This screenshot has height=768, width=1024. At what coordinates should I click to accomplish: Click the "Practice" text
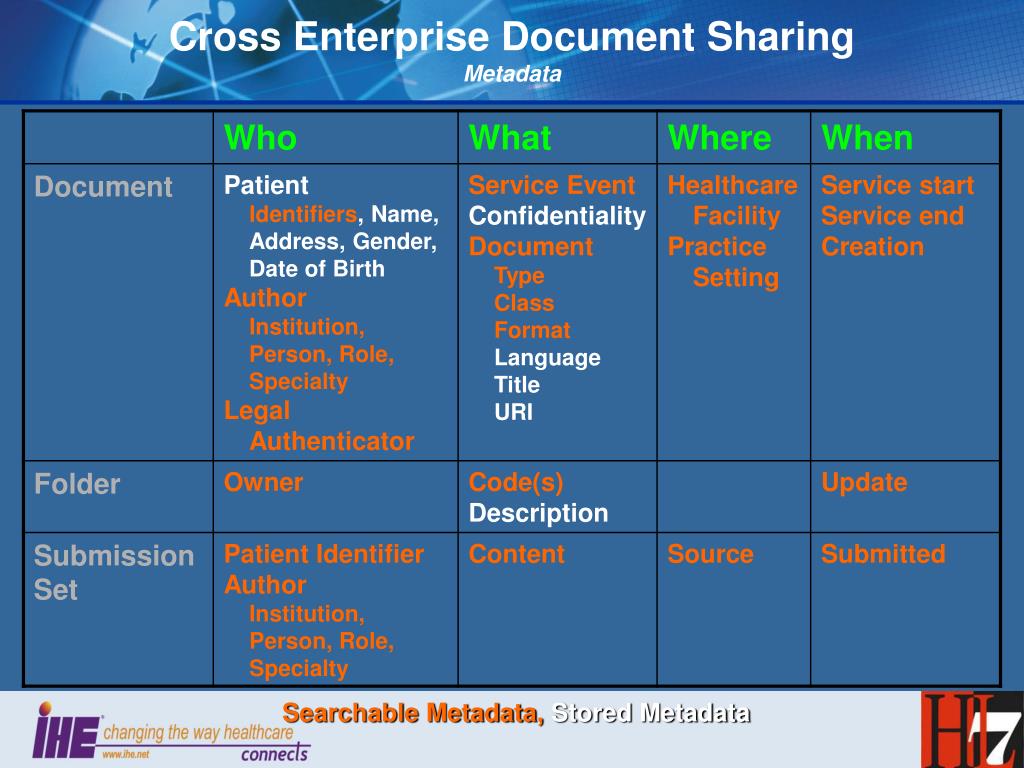pyautogui.click(x=717, y=247)
